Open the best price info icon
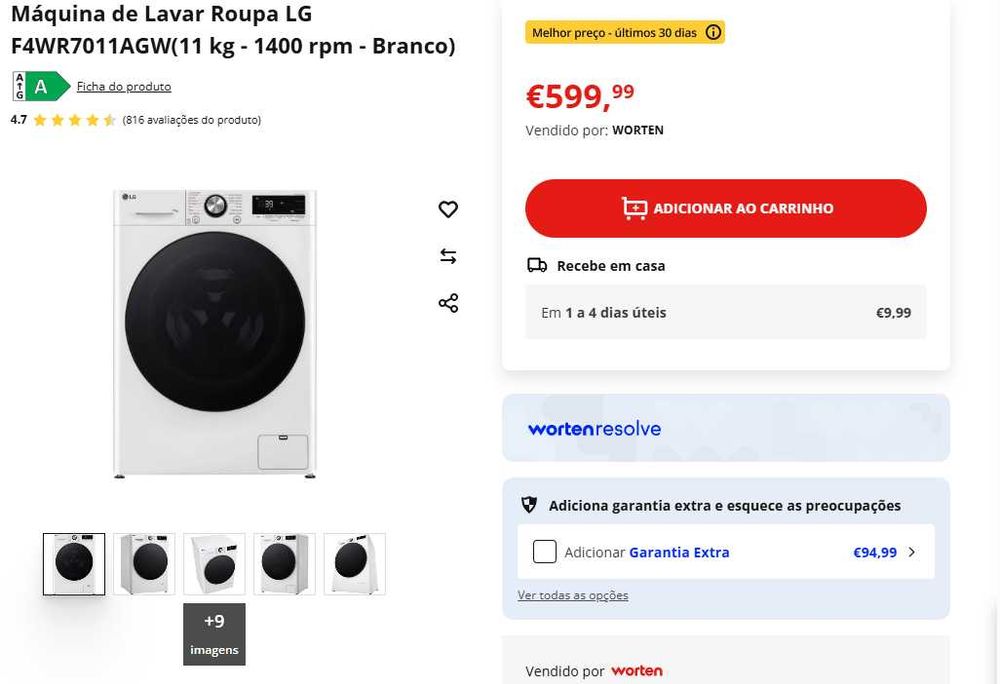The image size is (1000, 684). [713, 33]
